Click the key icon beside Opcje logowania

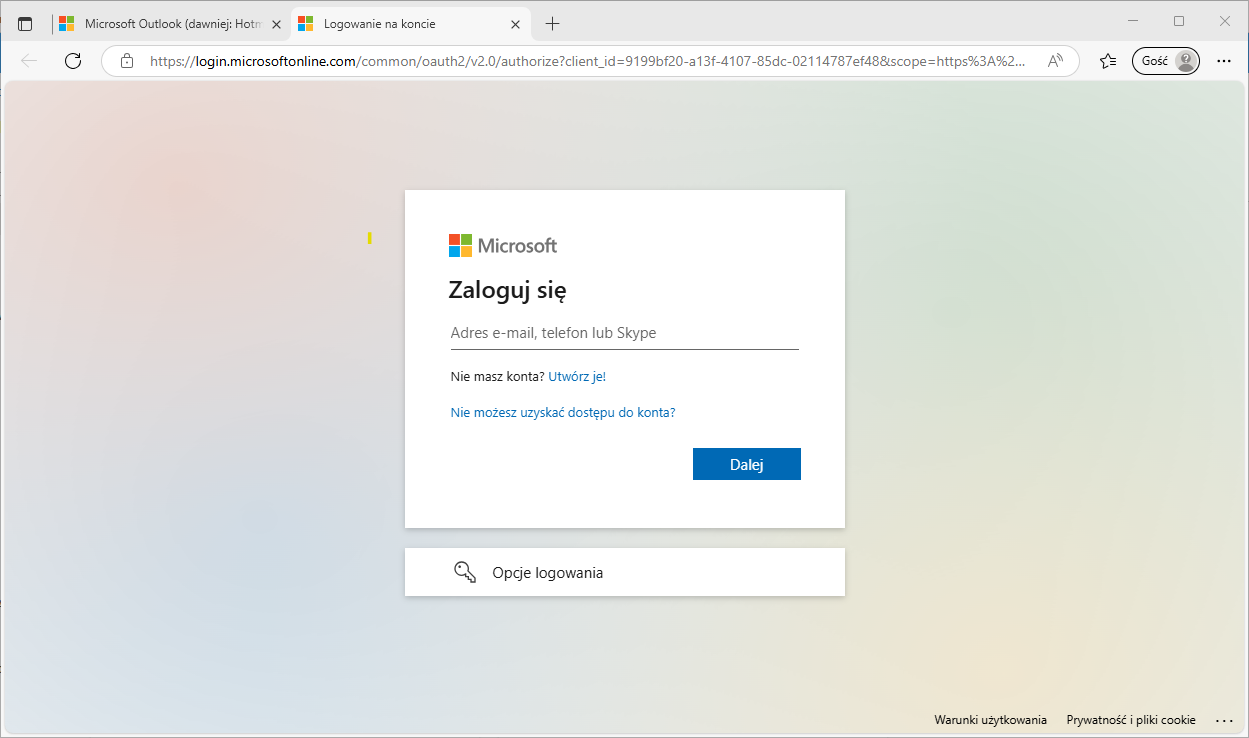465,572
